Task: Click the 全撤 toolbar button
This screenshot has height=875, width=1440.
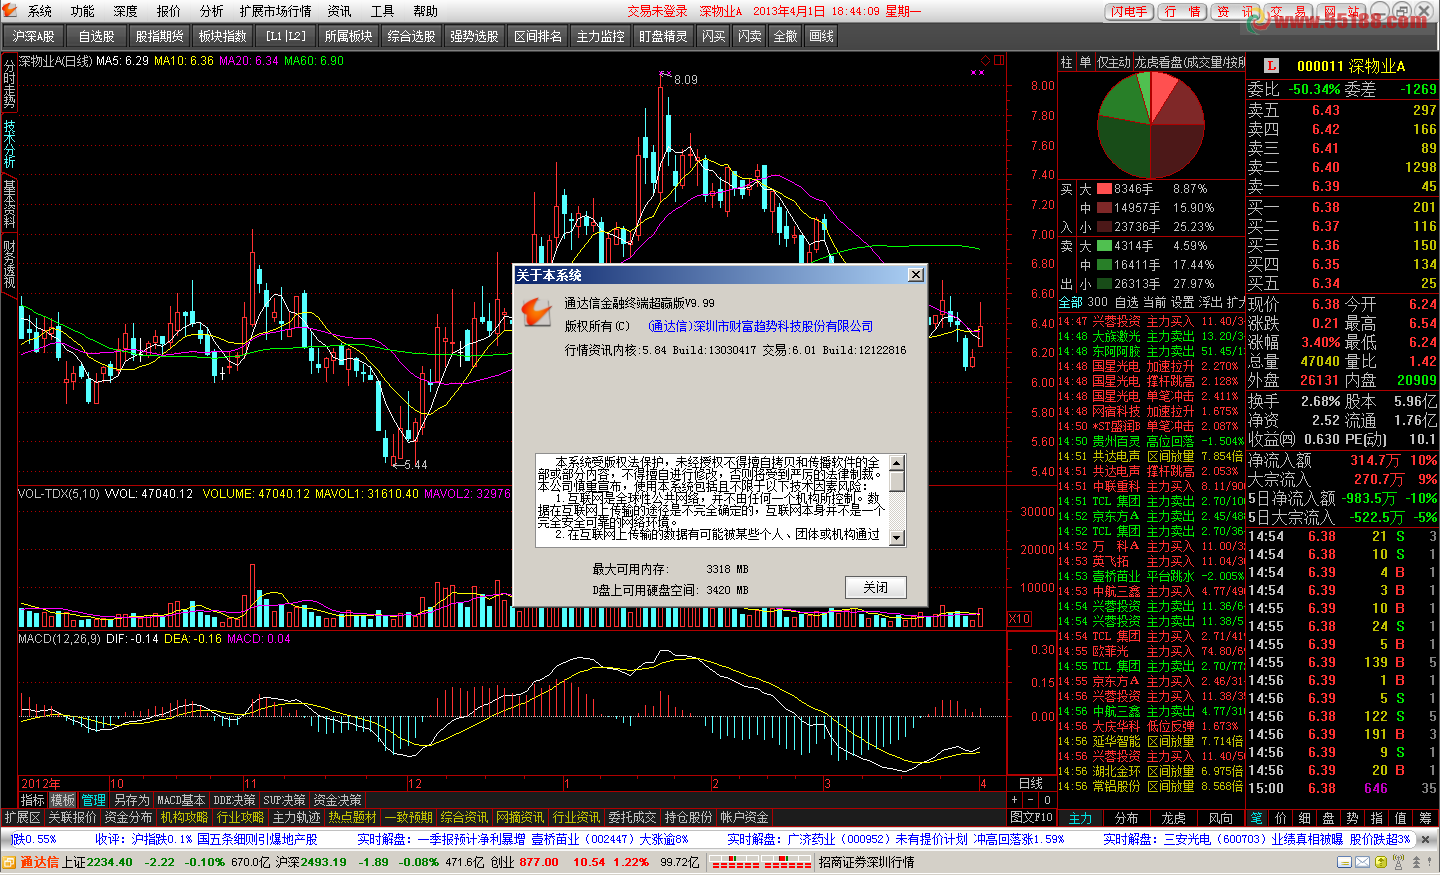Action: click(x=786, y=36)
